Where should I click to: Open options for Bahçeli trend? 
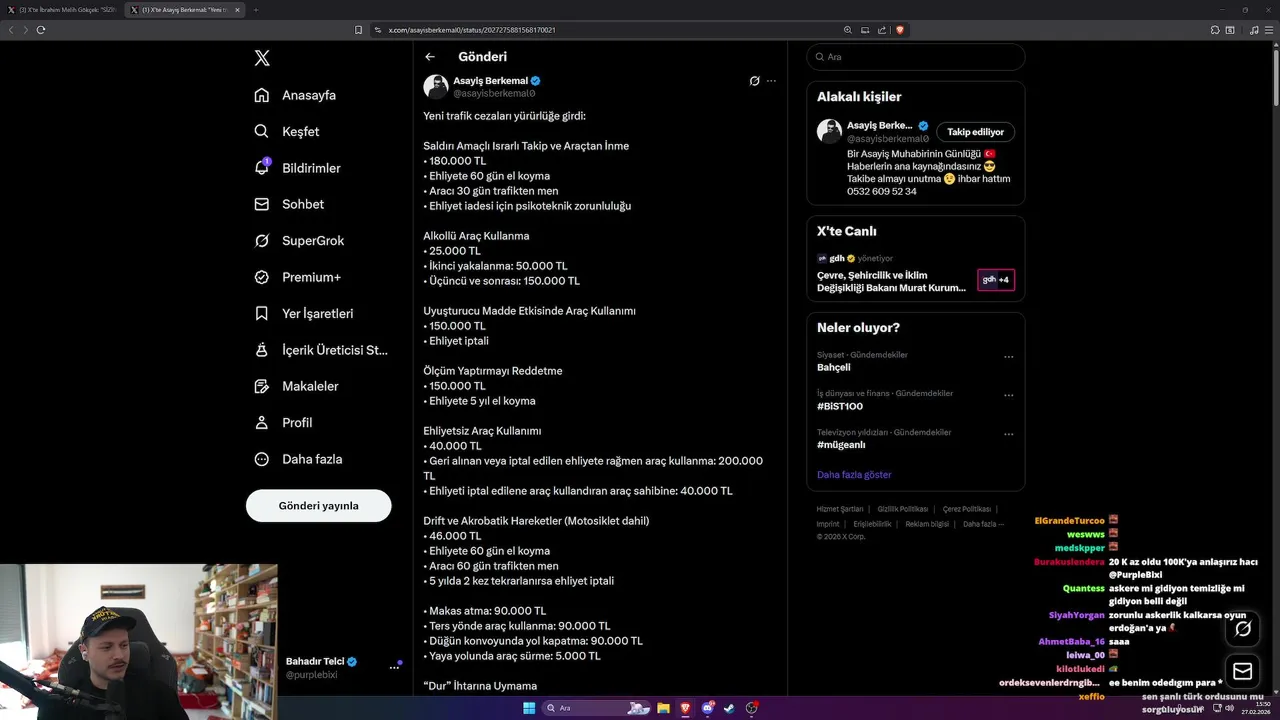pyautogui.click(x=1008, y=357)
